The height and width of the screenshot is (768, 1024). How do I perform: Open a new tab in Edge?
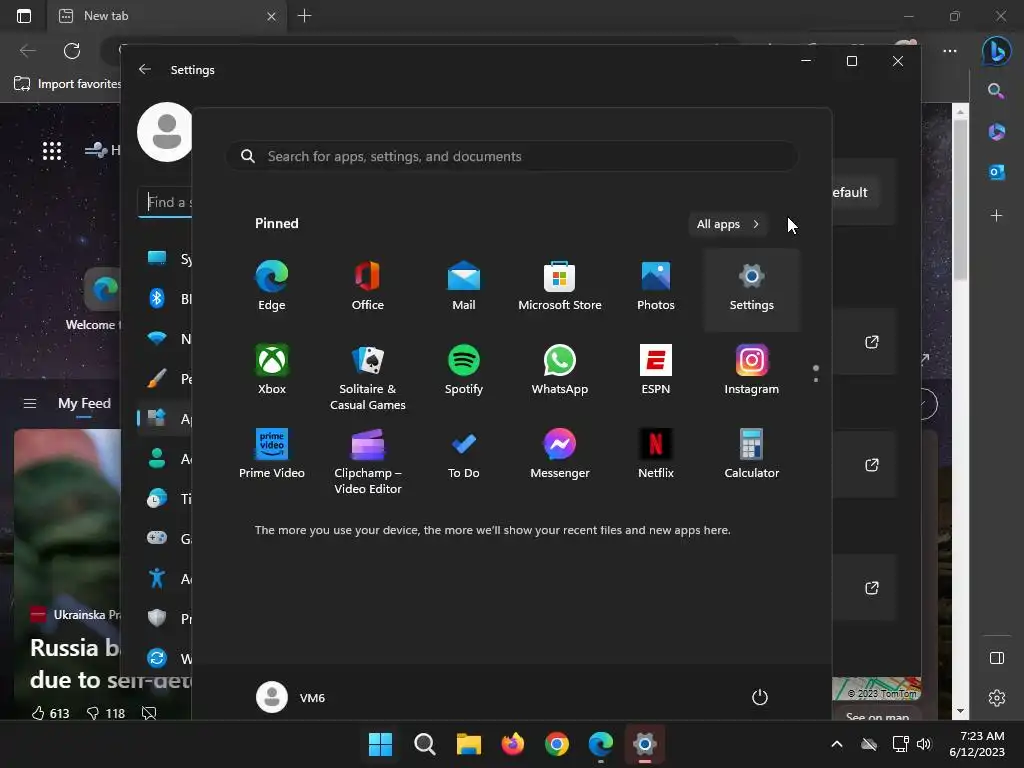click(x=304, y=16)
